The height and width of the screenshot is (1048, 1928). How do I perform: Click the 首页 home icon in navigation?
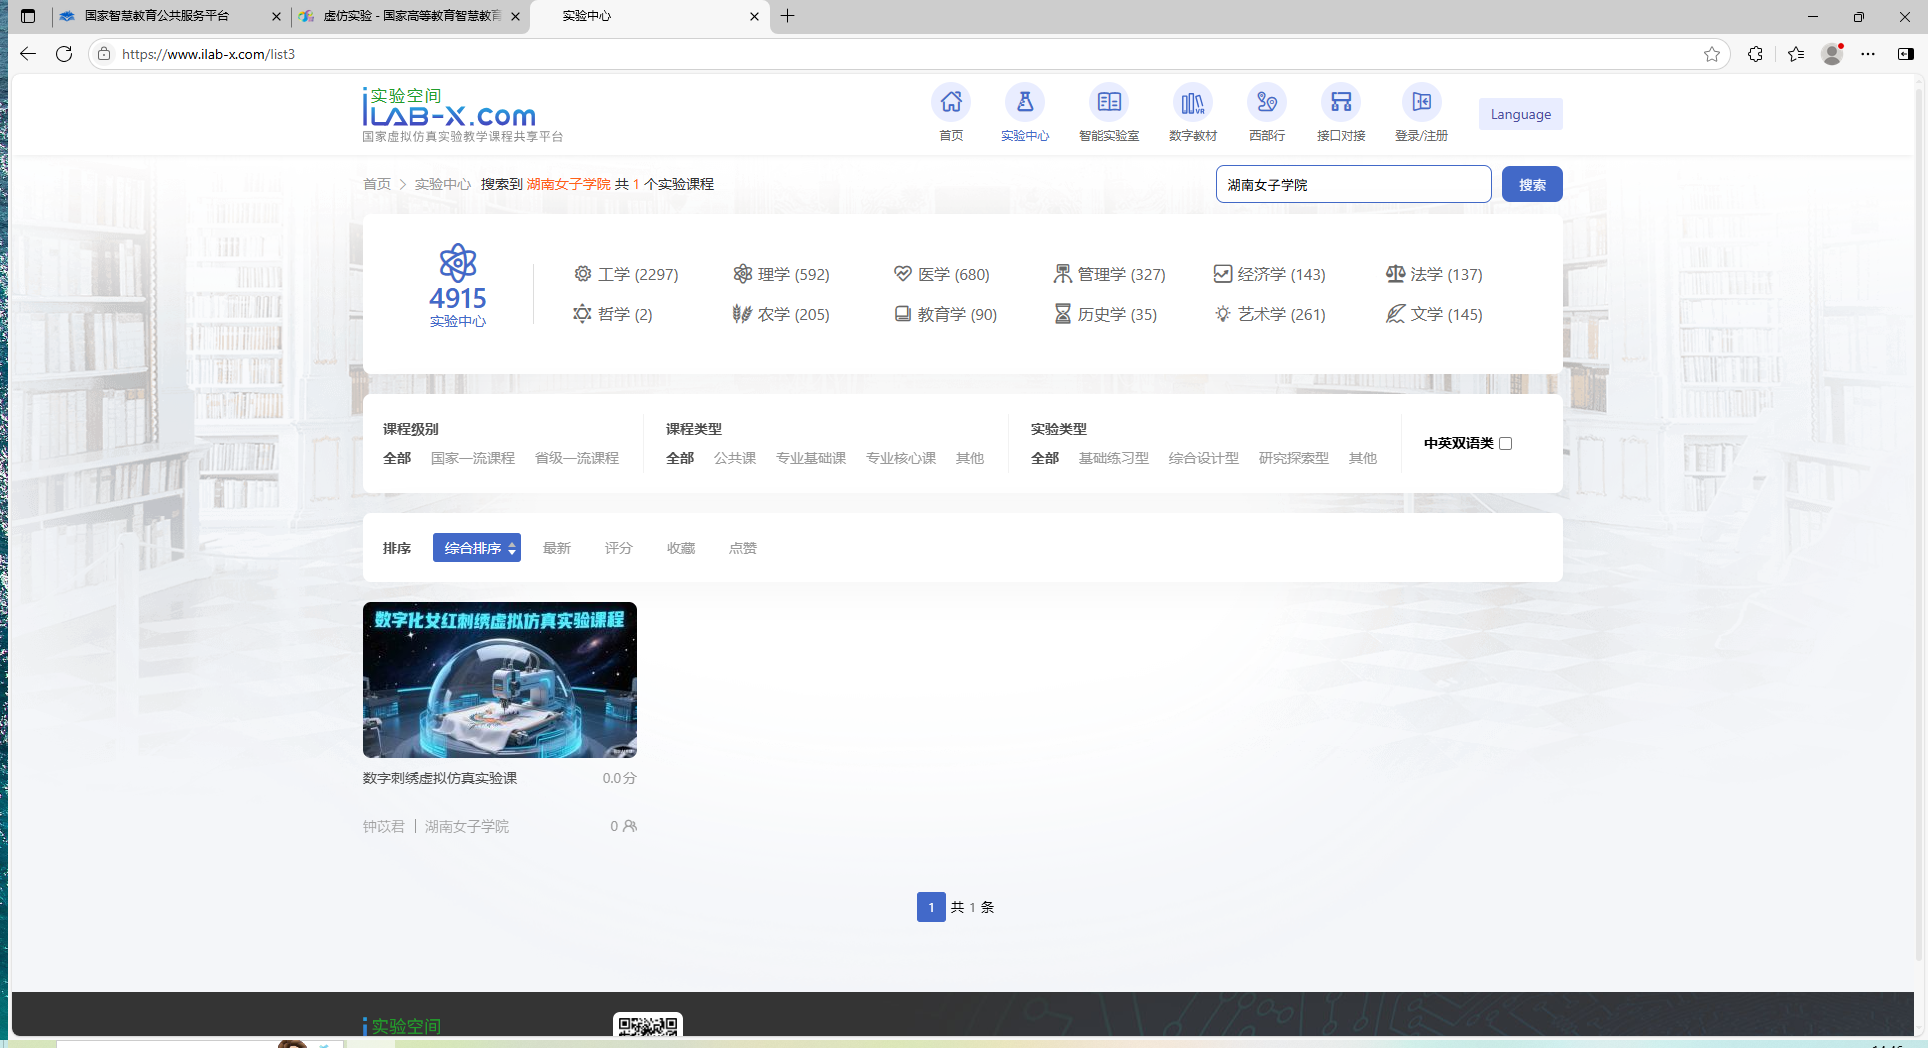[x=951, y=103]
